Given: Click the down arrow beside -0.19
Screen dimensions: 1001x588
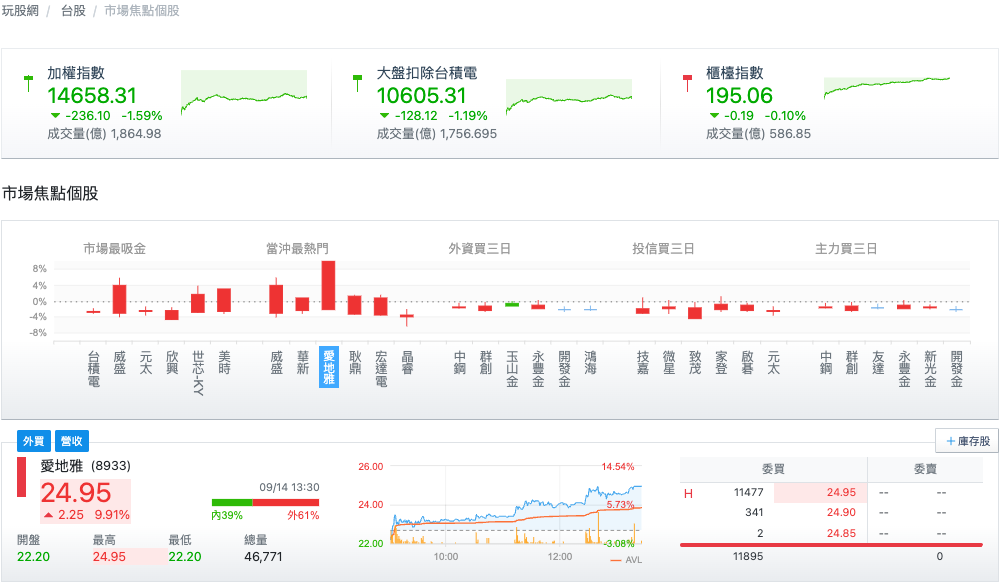Looking at the screenshot, I should (714, 116).
